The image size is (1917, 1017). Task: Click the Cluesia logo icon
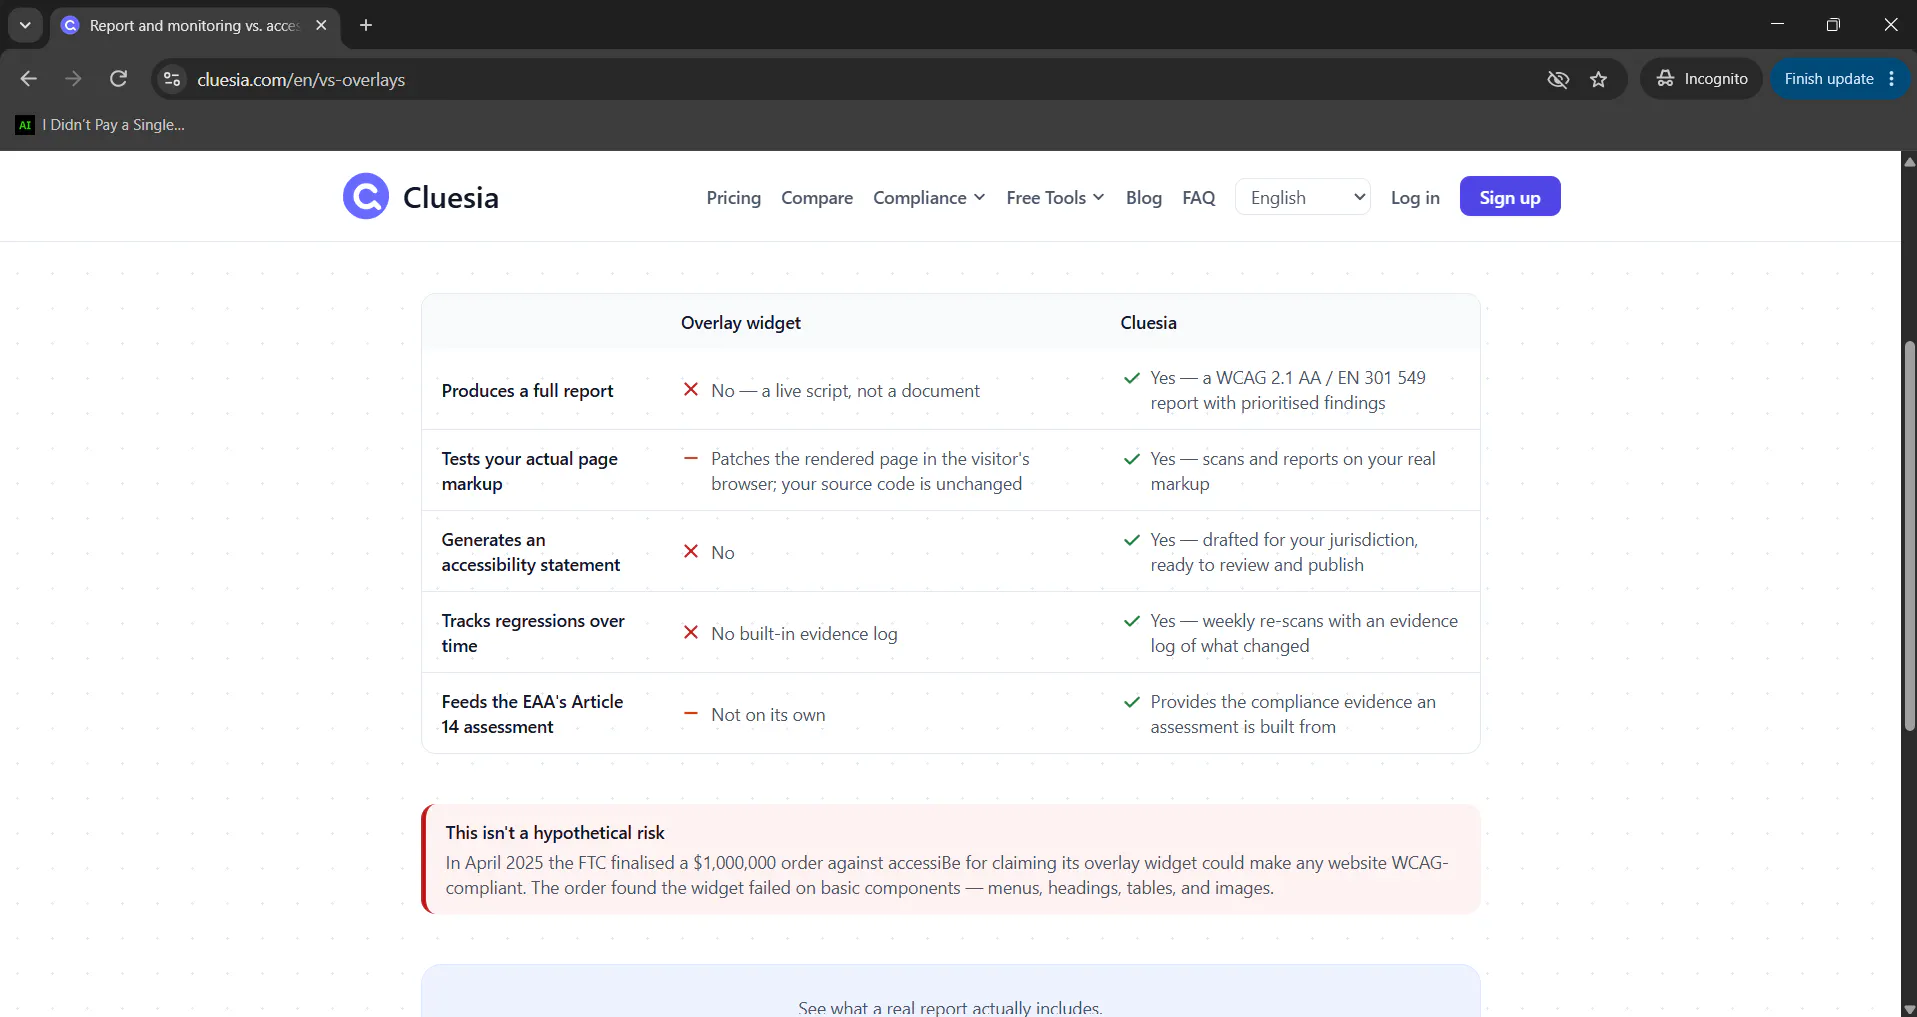point(366,196)
